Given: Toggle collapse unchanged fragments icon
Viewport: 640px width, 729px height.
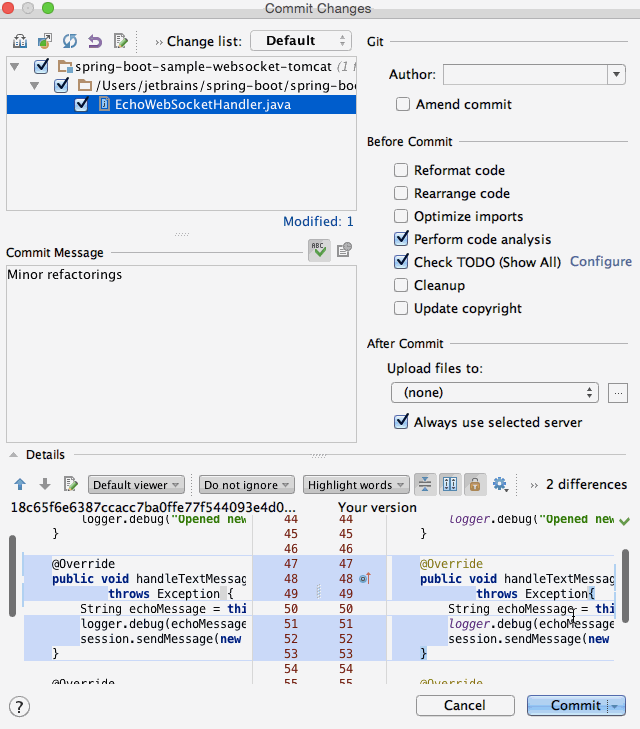Looking at the screenshot, I should [425, 484].
